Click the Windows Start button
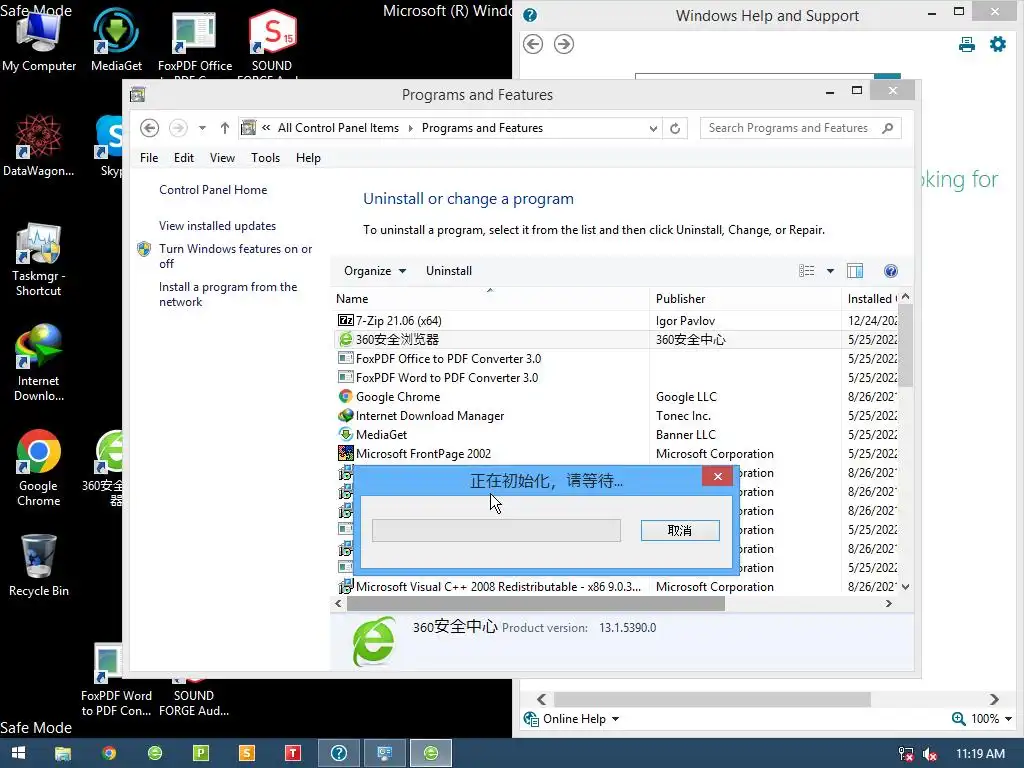This screenshot has height=768, width=1024. (18, 753)
